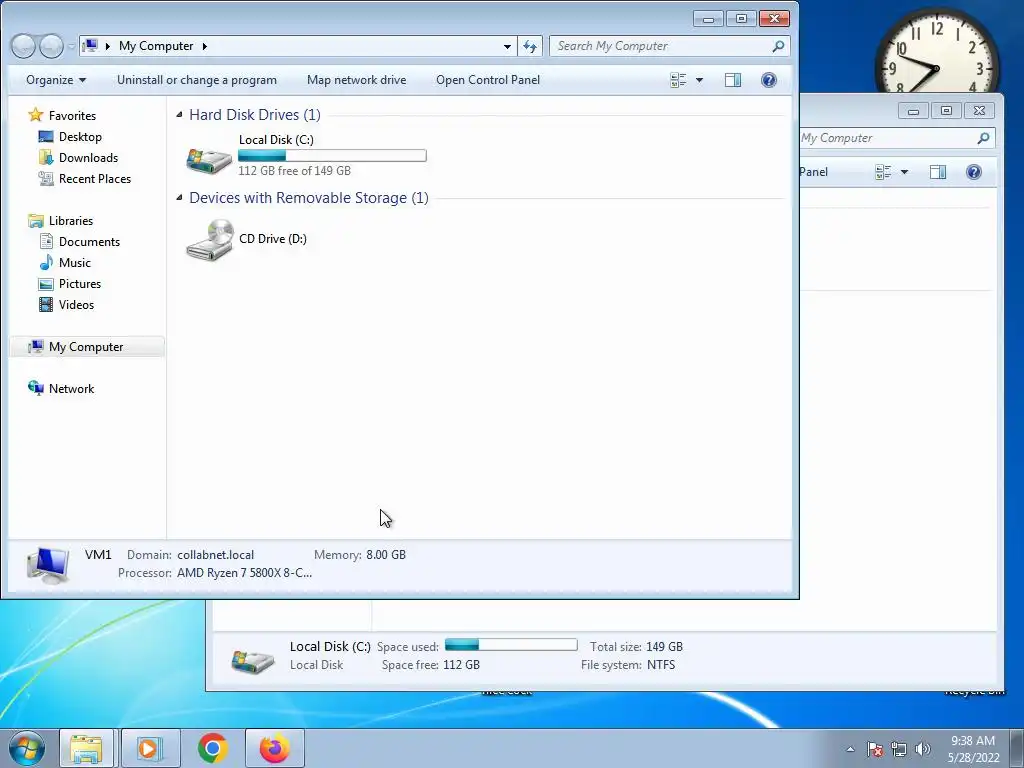Image resolution: width=1024 pixels, height=768 pixels.
Task: Launch Windows Media Player from taskbar
Action: tap(150, 748)
